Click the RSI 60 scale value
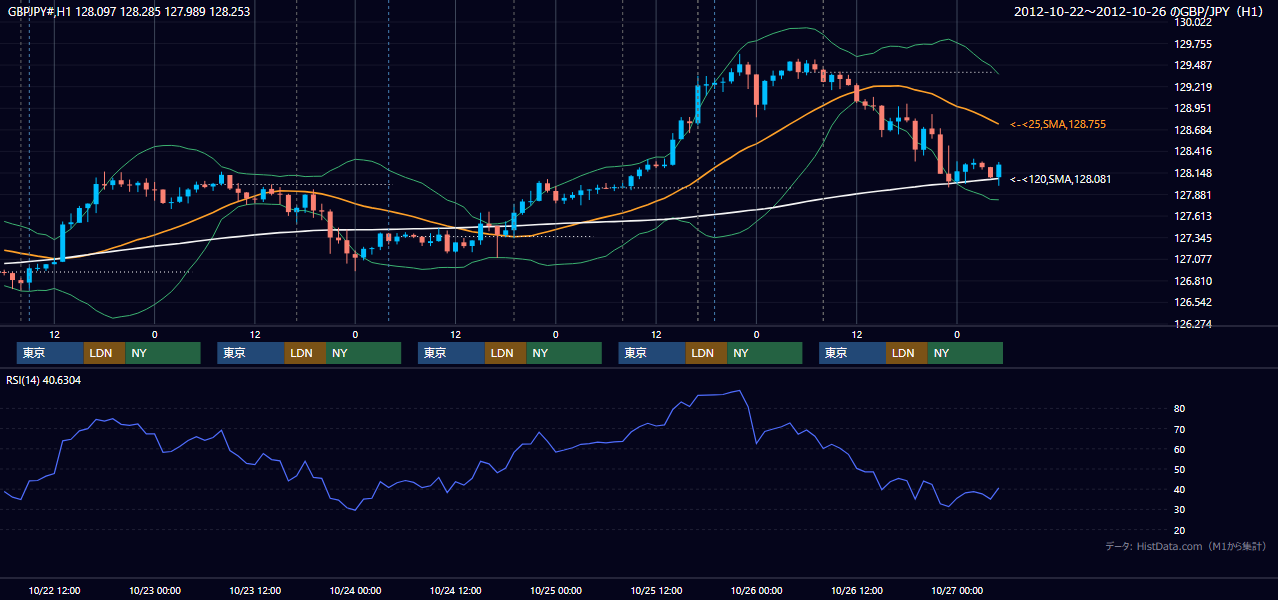This screenshot has height=600, width=1278. pyautogui.click(x=1180, y=449)
